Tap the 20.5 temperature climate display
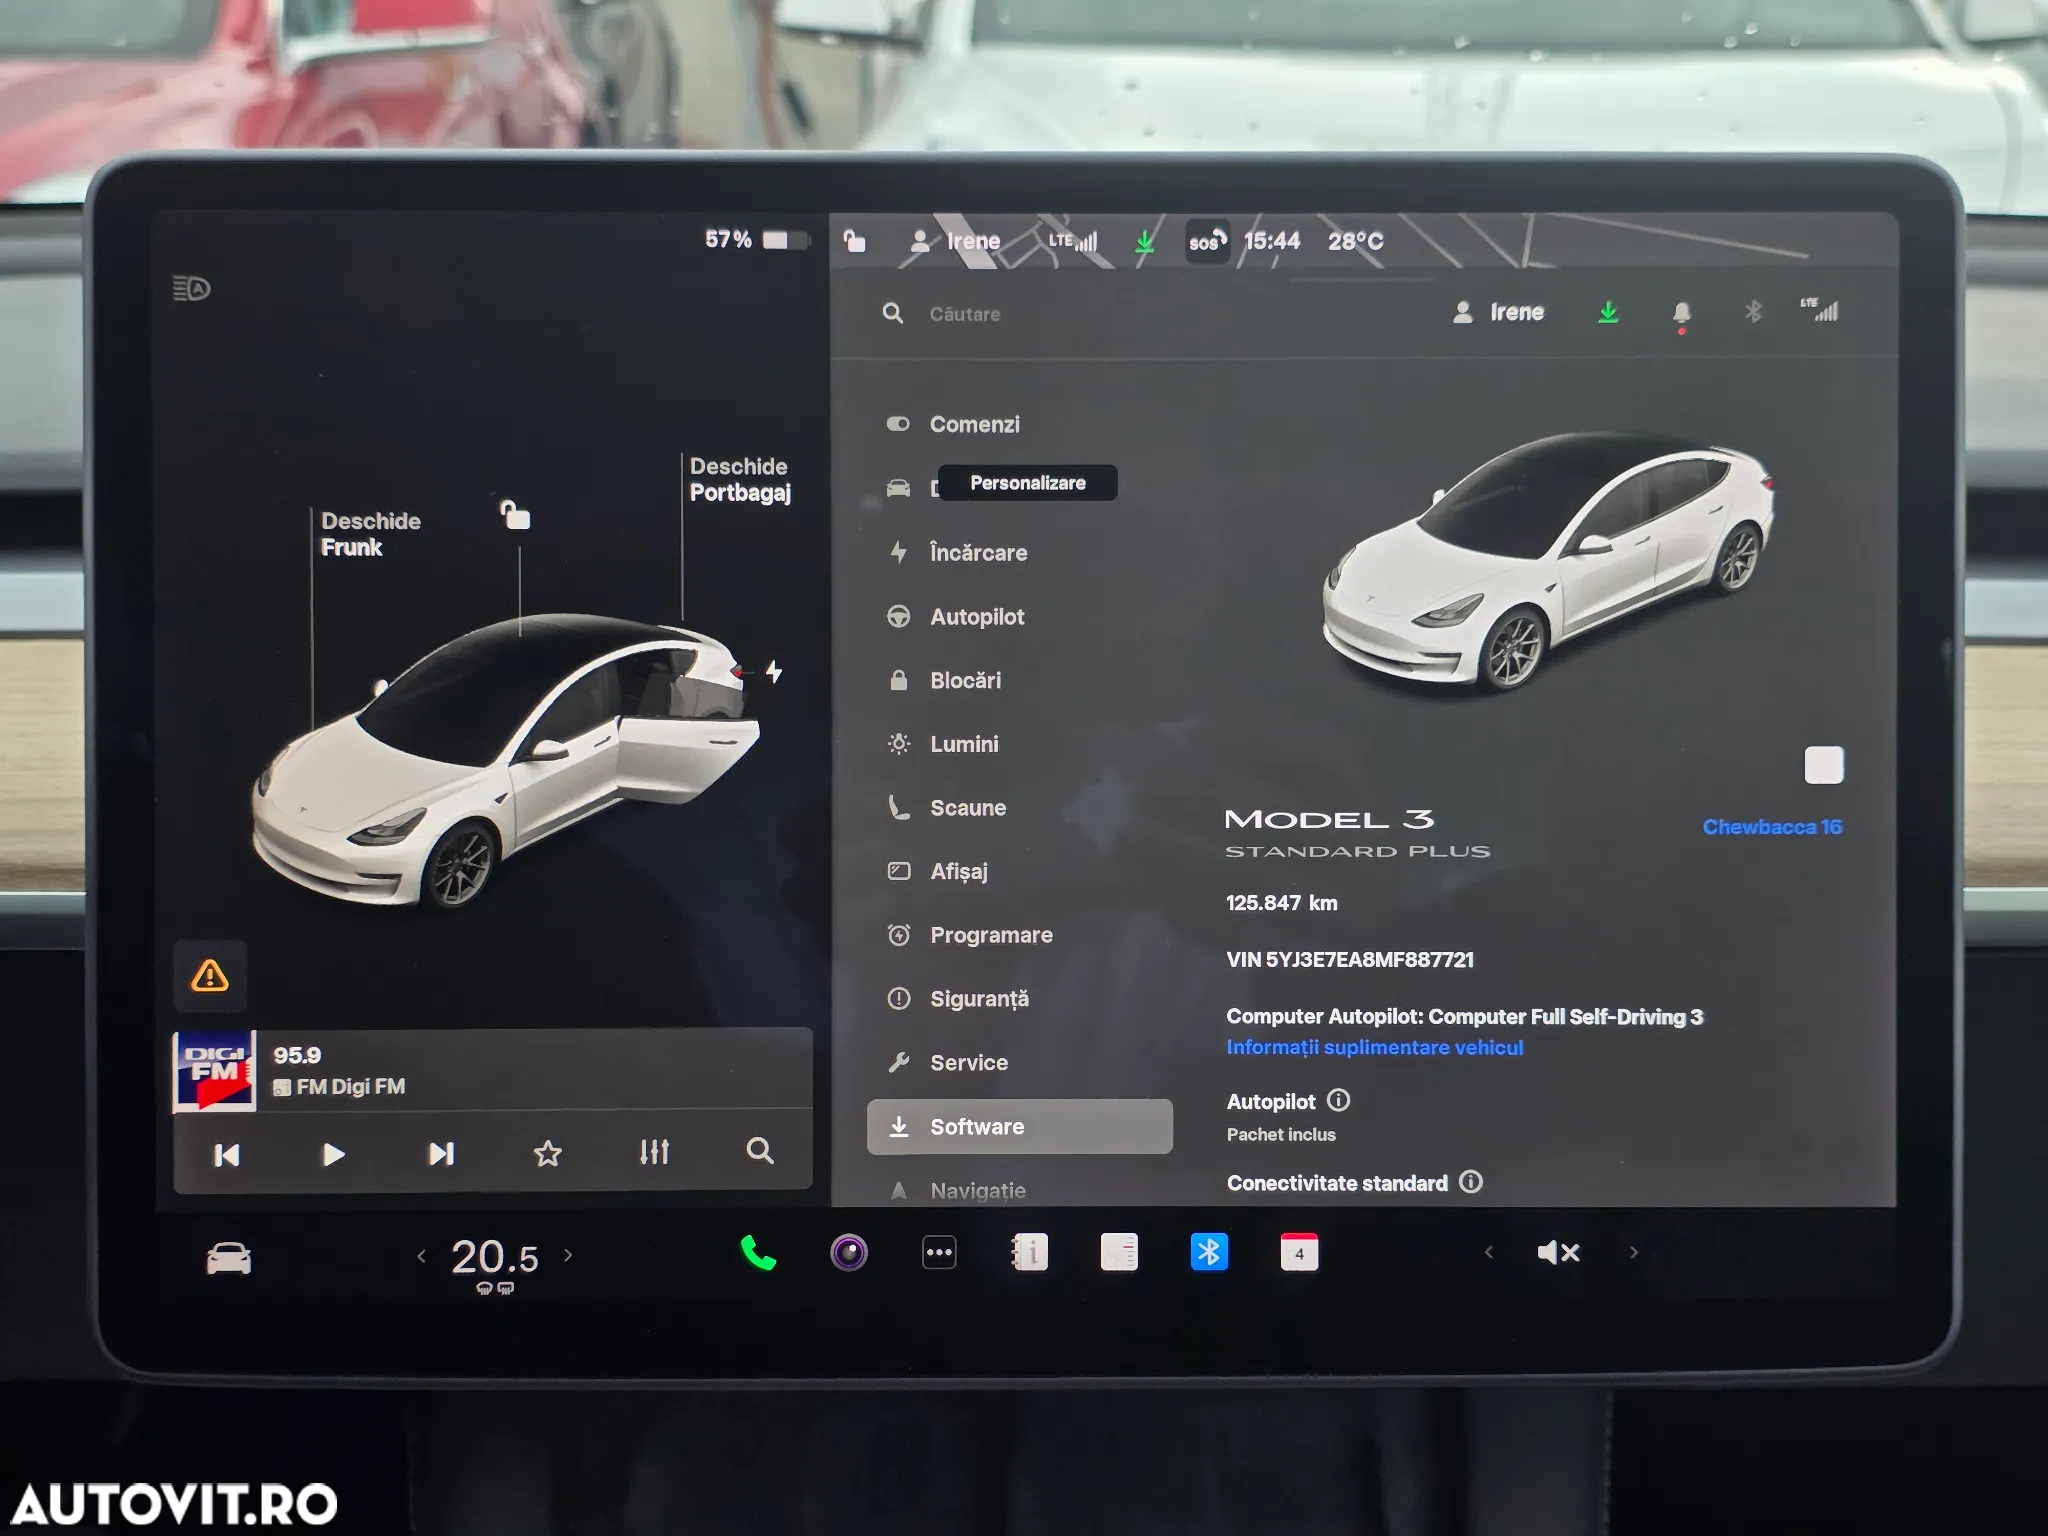2048x1536 pixels. click(x=495, y=1258)
